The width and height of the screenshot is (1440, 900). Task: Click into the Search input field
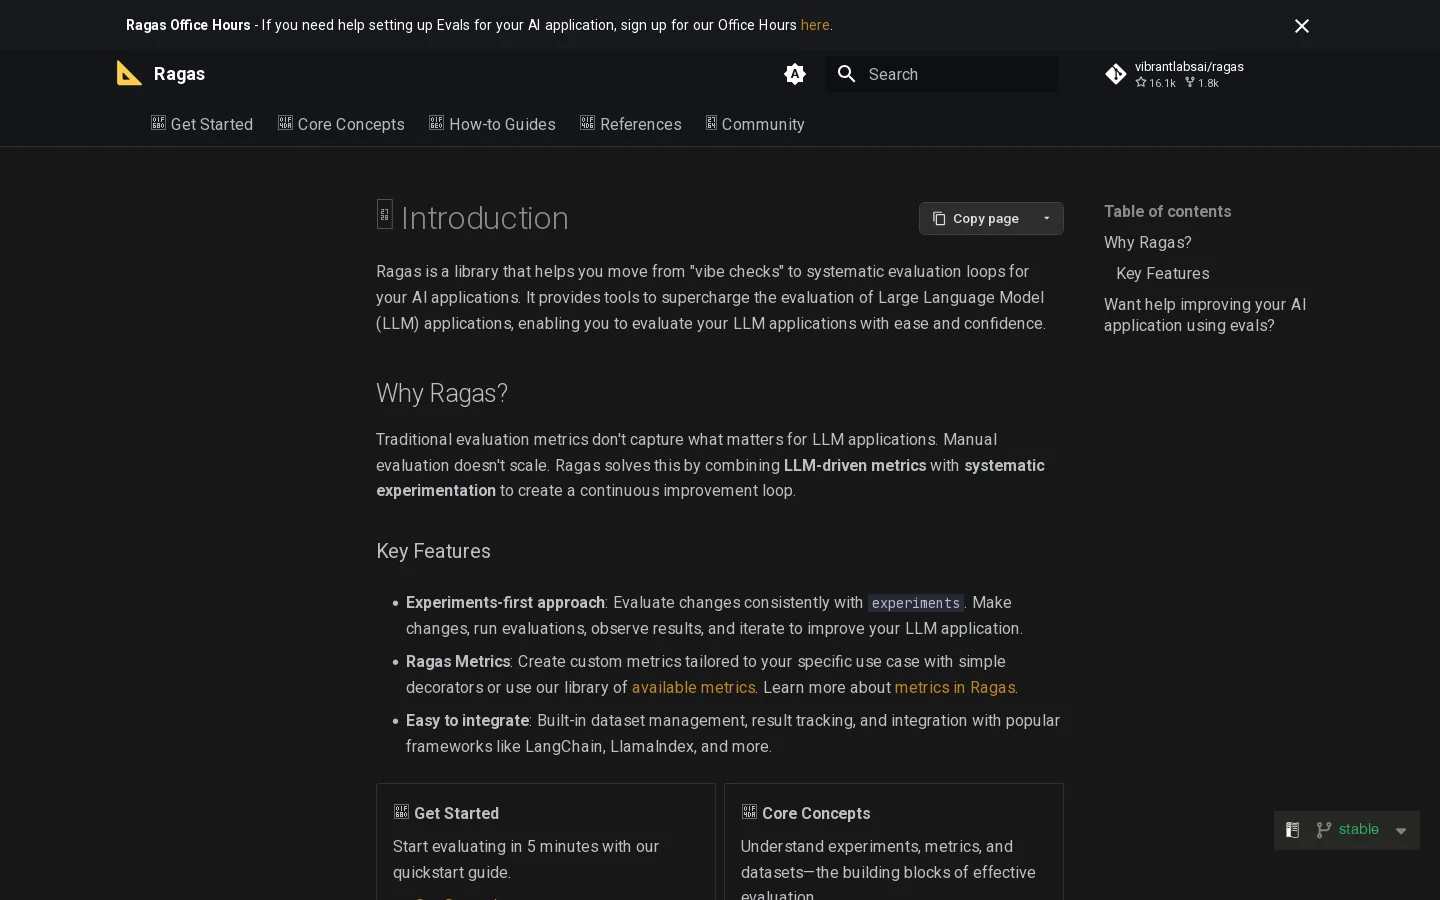tap(941, 74)
